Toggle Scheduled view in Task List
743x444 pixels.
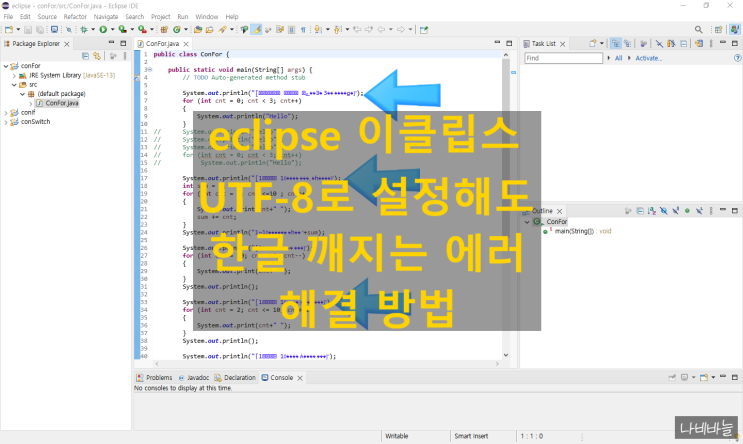click(627, 44)
